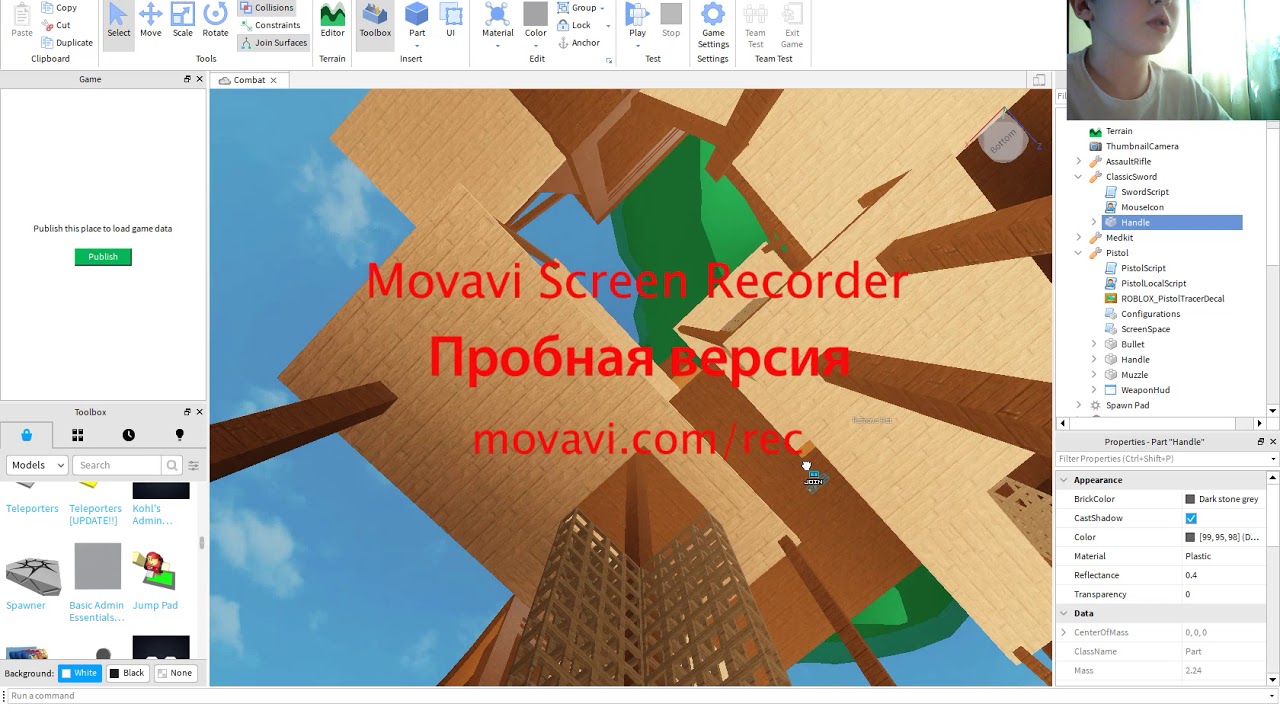Viewport: 1280px width, 720px height.
Task: Start Play test
Action: coord(637,20)
